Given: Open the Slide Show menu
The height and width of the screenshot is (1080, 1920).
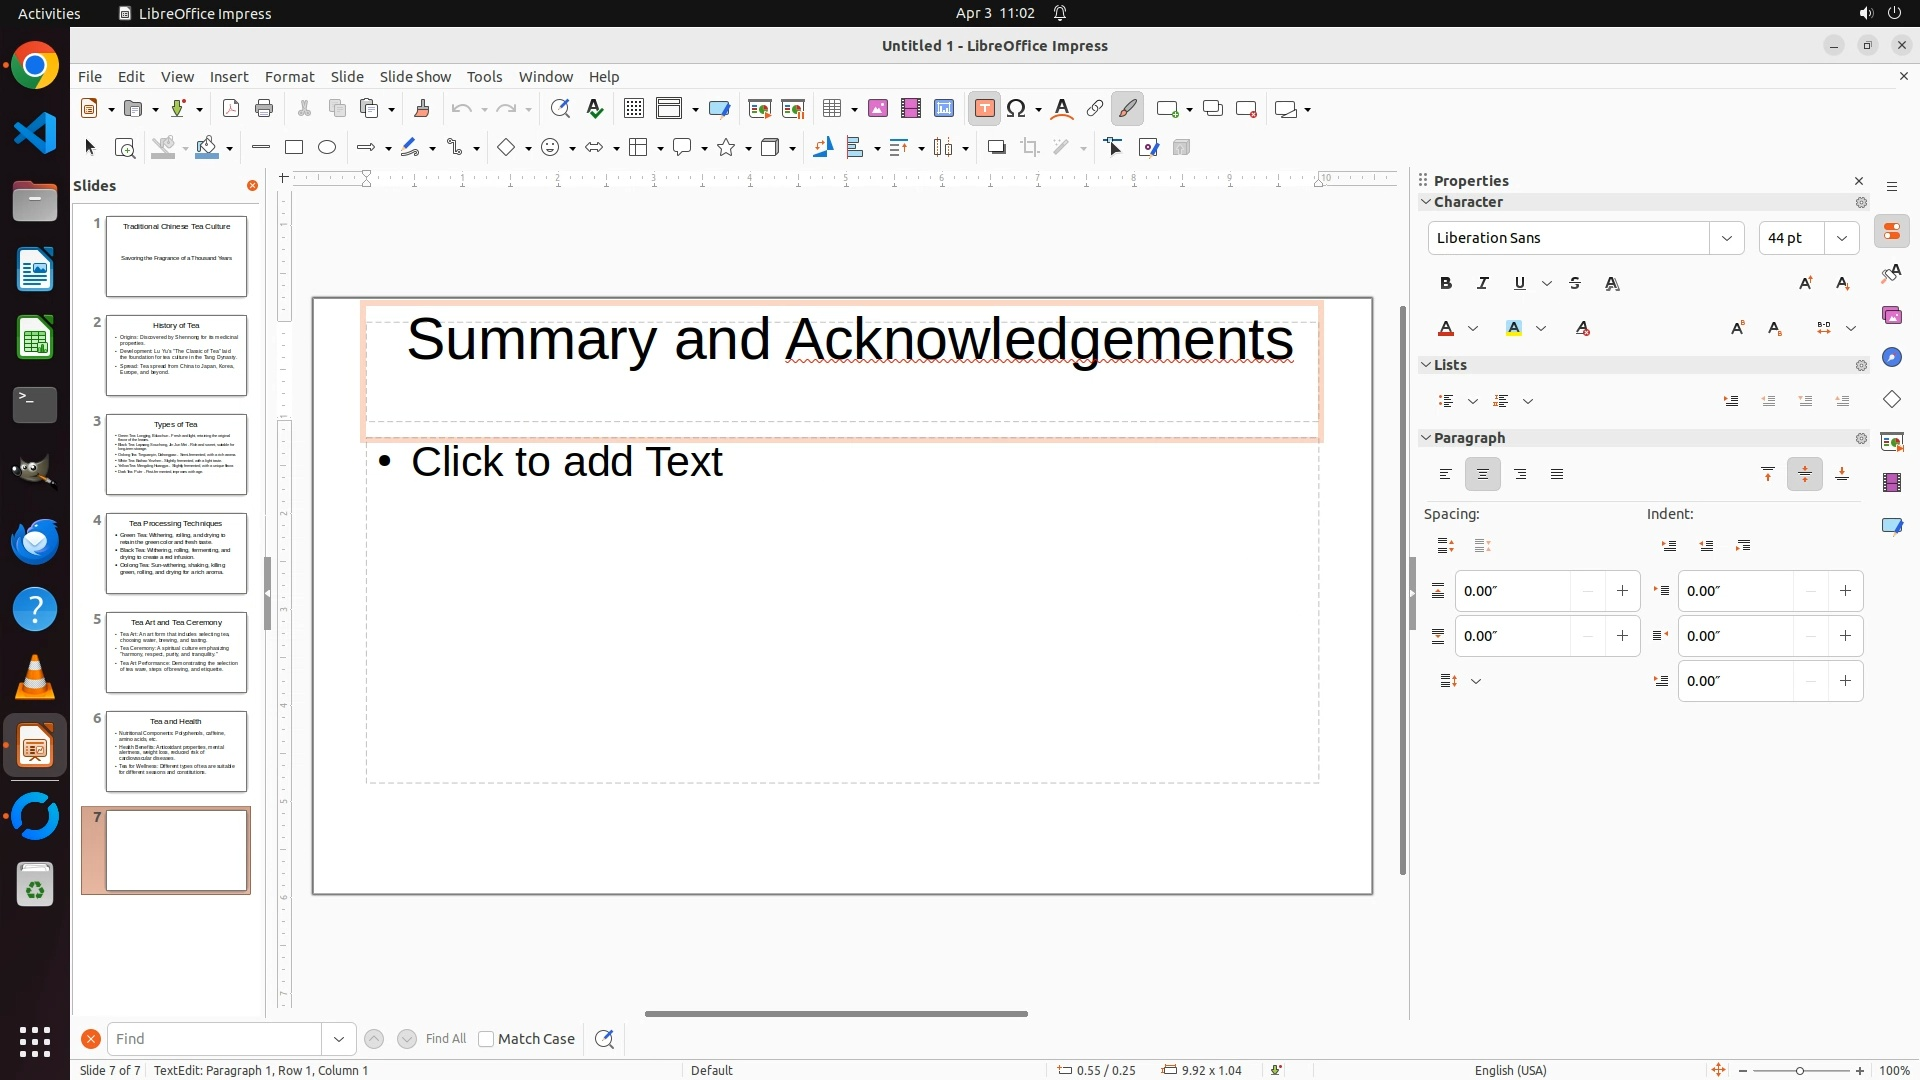Looking at the screenshot, I should click(415, 77).
